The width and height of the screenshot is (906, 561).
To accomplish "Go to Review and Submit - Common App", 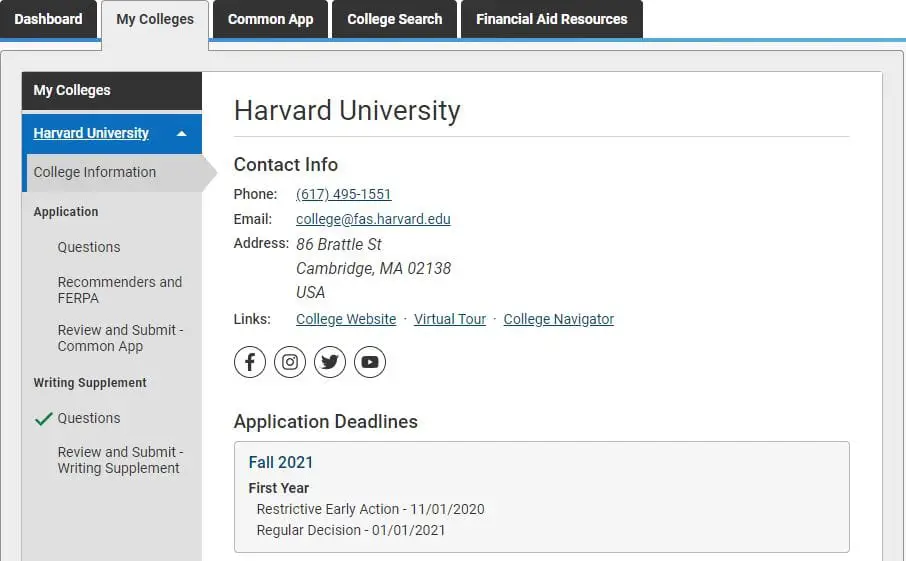I will coord(120,338).
